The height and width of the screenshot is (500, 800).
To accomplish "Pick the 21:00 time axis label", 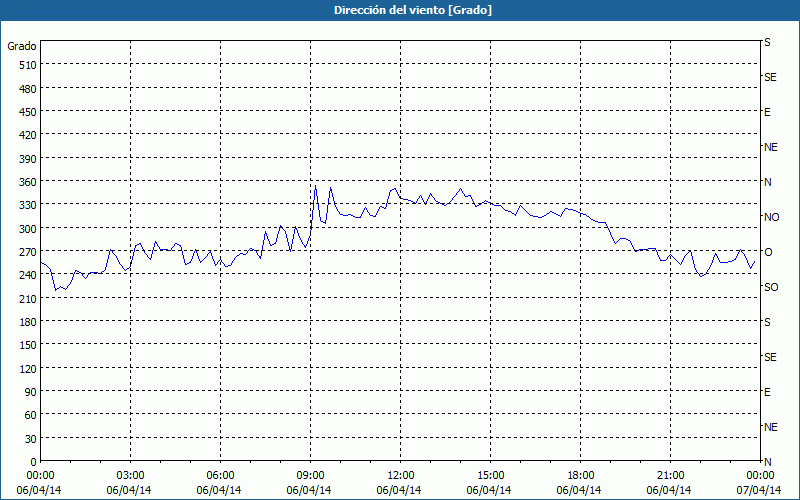I will tap(670, 476).
